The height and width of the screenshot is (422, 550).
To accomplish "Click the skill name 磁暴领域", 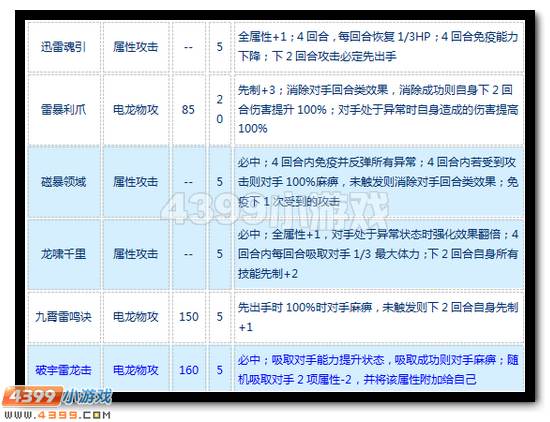I will coord(63,182).
